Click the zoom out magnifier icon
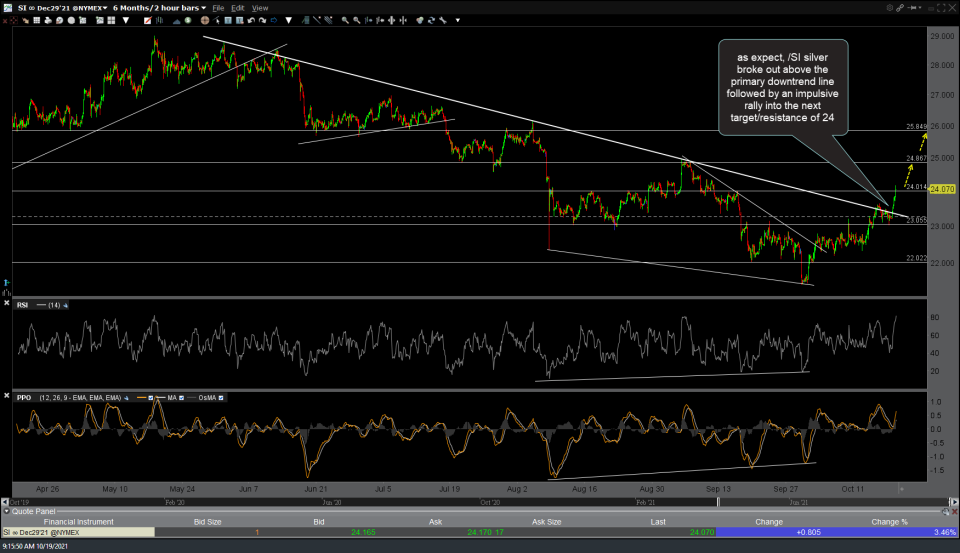 [x=357, y=19]
